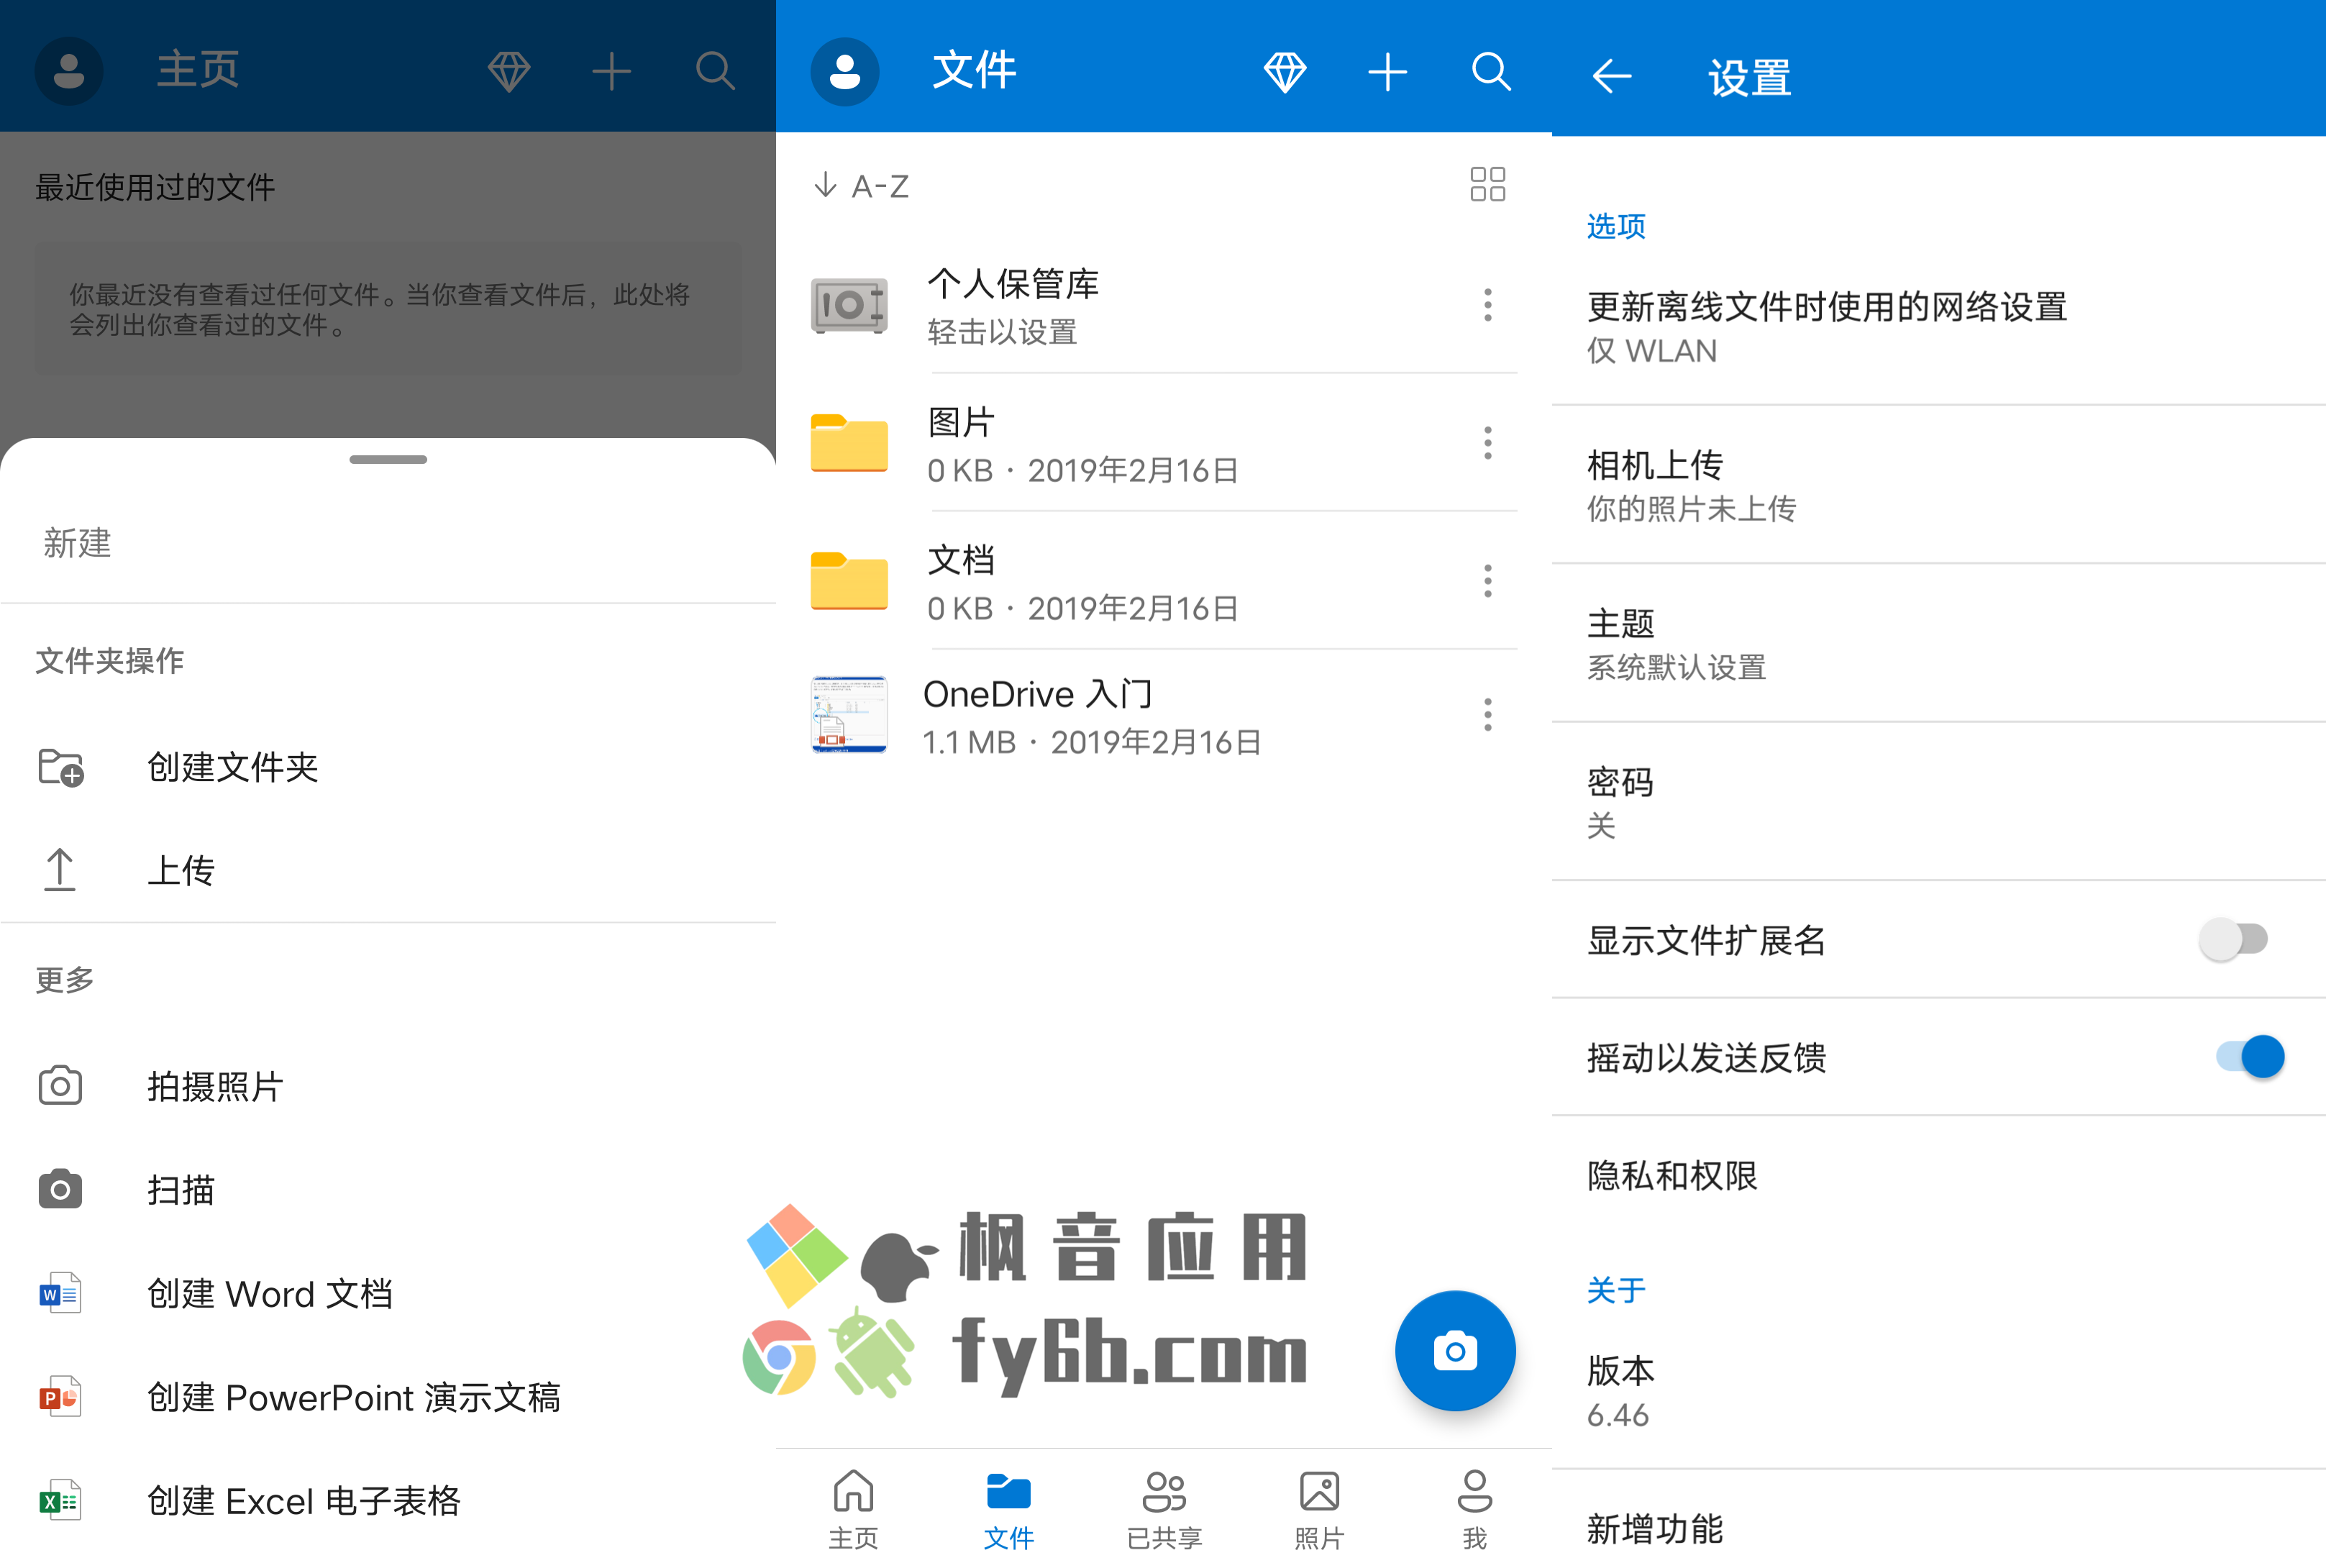The image size is (2326, 1568).
Task: Open 主题 theme setting
Action: (x=1938, y=643)
